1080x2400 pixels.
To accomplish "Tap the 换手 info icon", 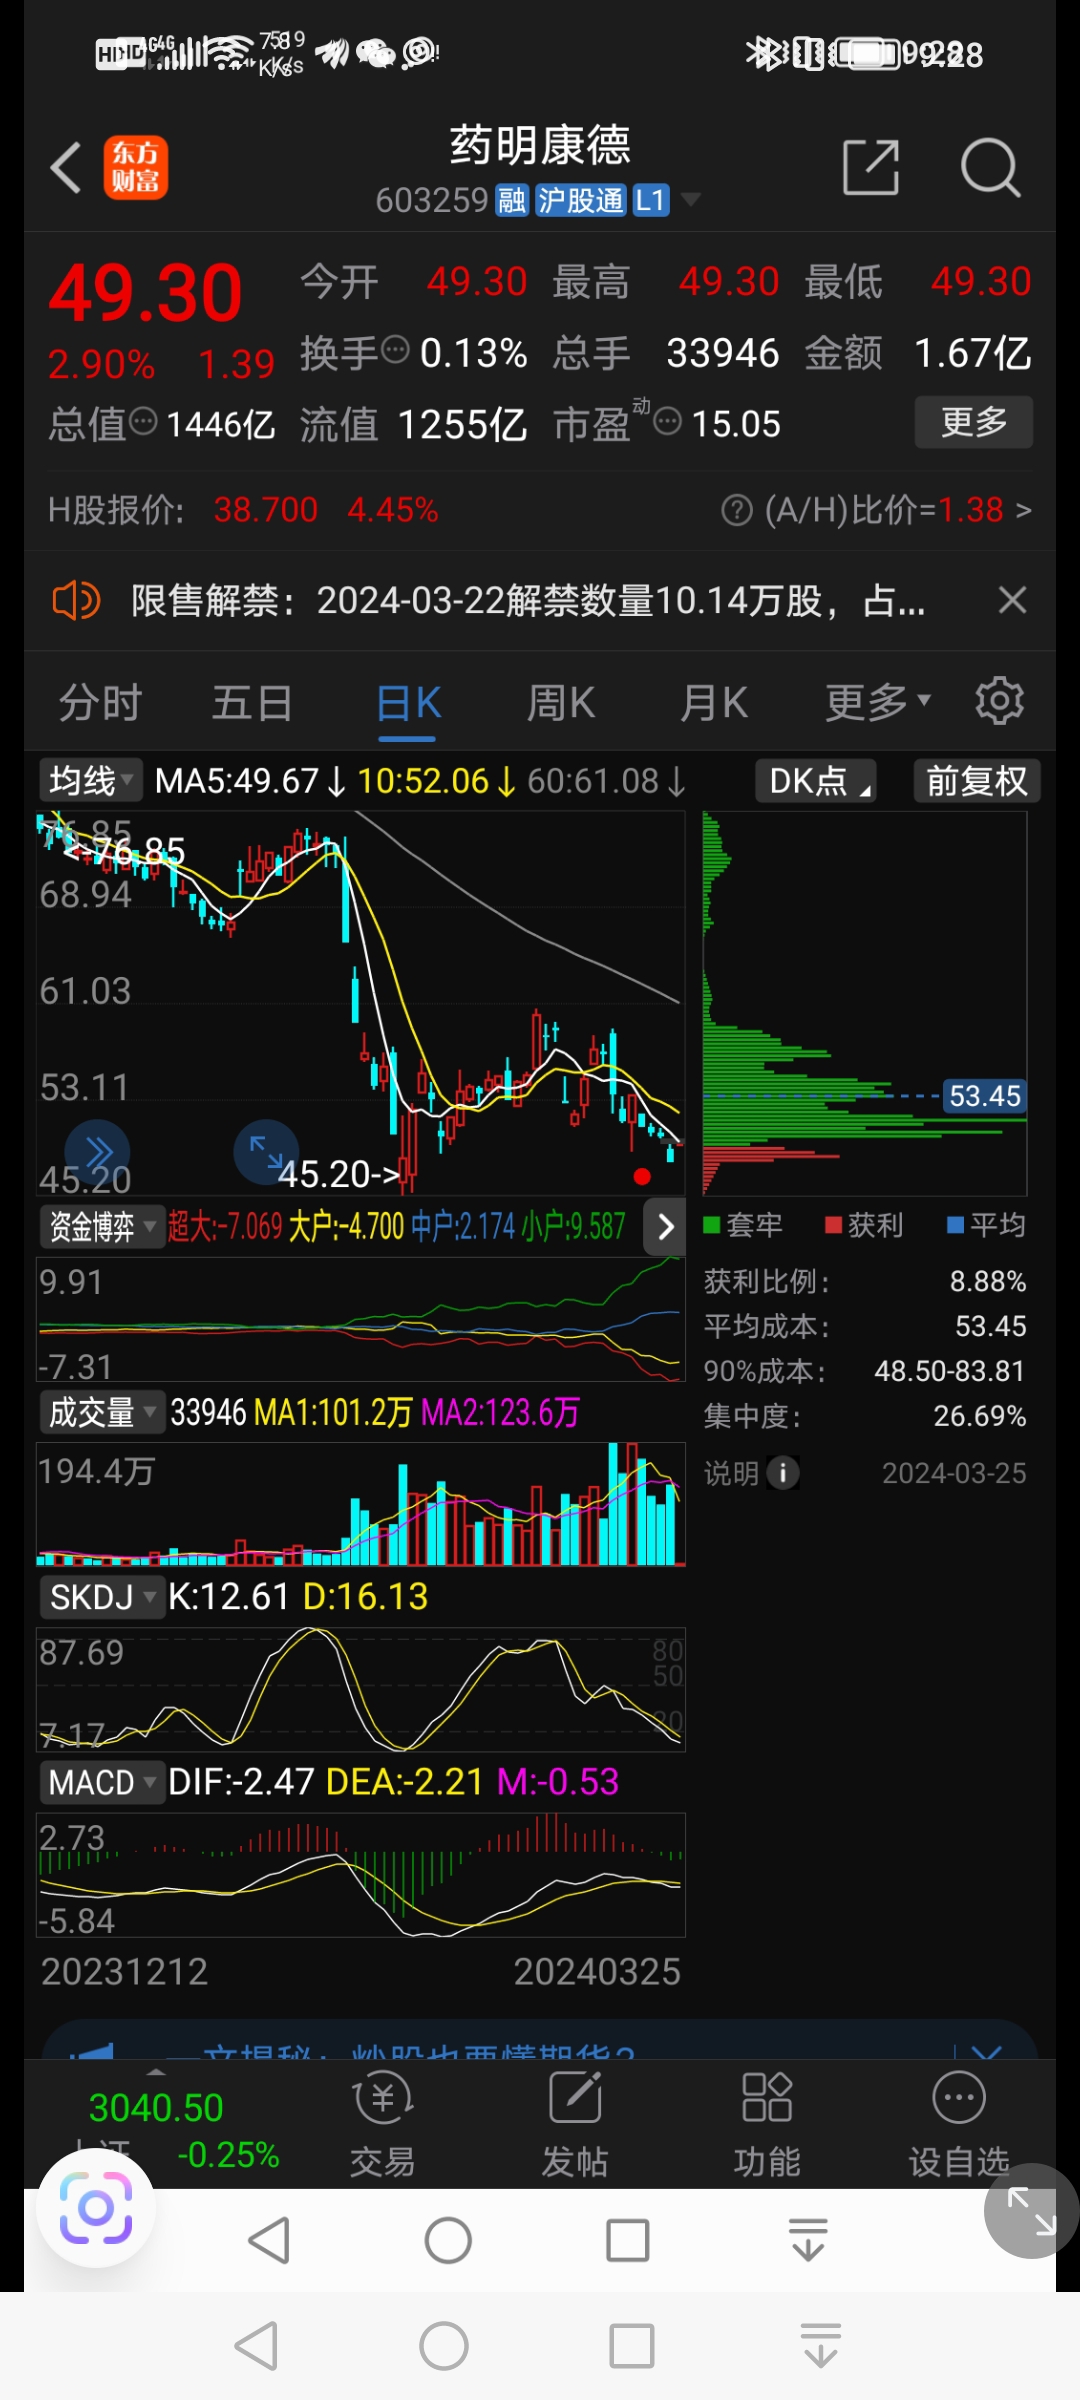I will [396, 350].
